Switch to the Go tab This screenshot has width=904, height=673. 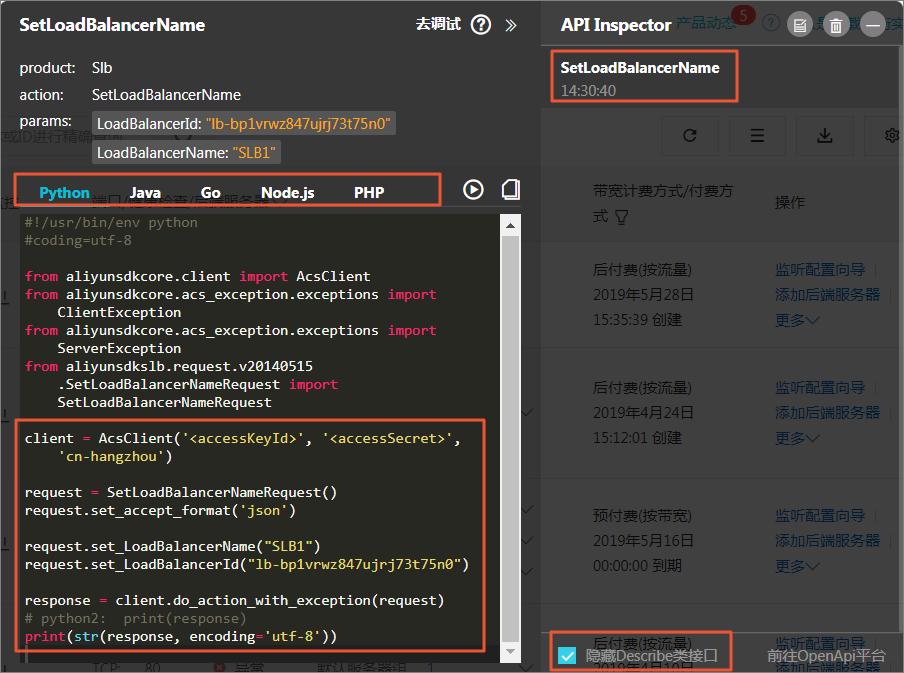(210, 193)
